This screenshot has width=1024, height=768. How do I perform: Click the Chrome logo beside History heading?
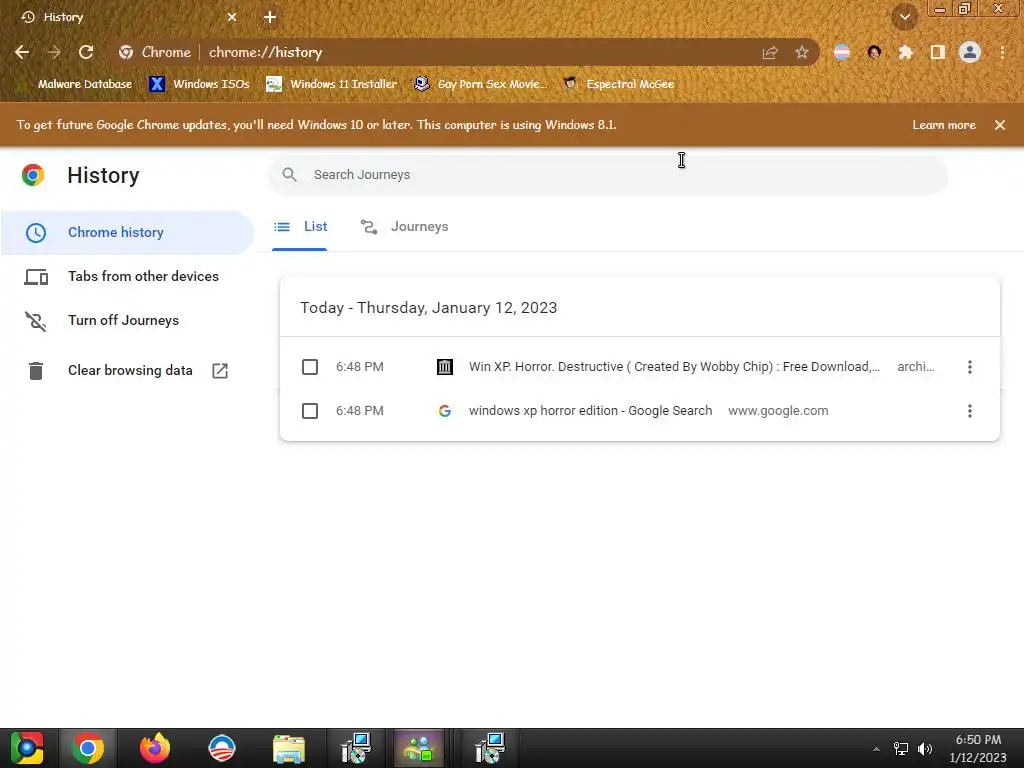(x=33, y=175)
